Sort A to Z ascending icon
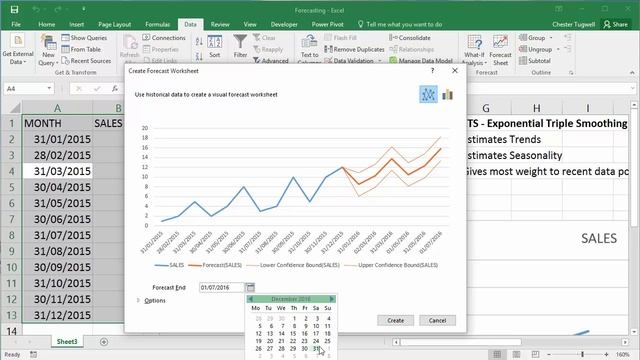The width and height of the screenshot is (640, 360). coord(199,42)
